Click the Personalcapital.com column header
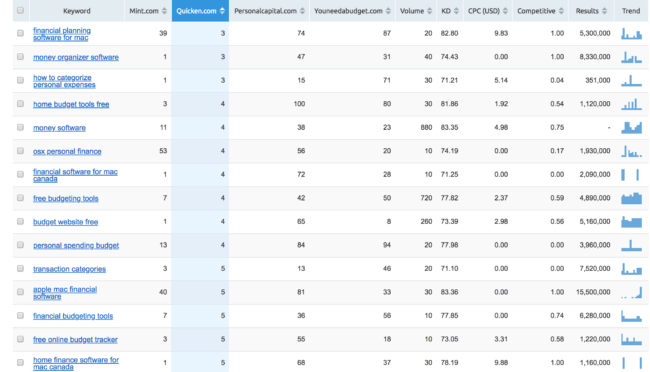This screenshot has height=372, width=650. [269, 11]
